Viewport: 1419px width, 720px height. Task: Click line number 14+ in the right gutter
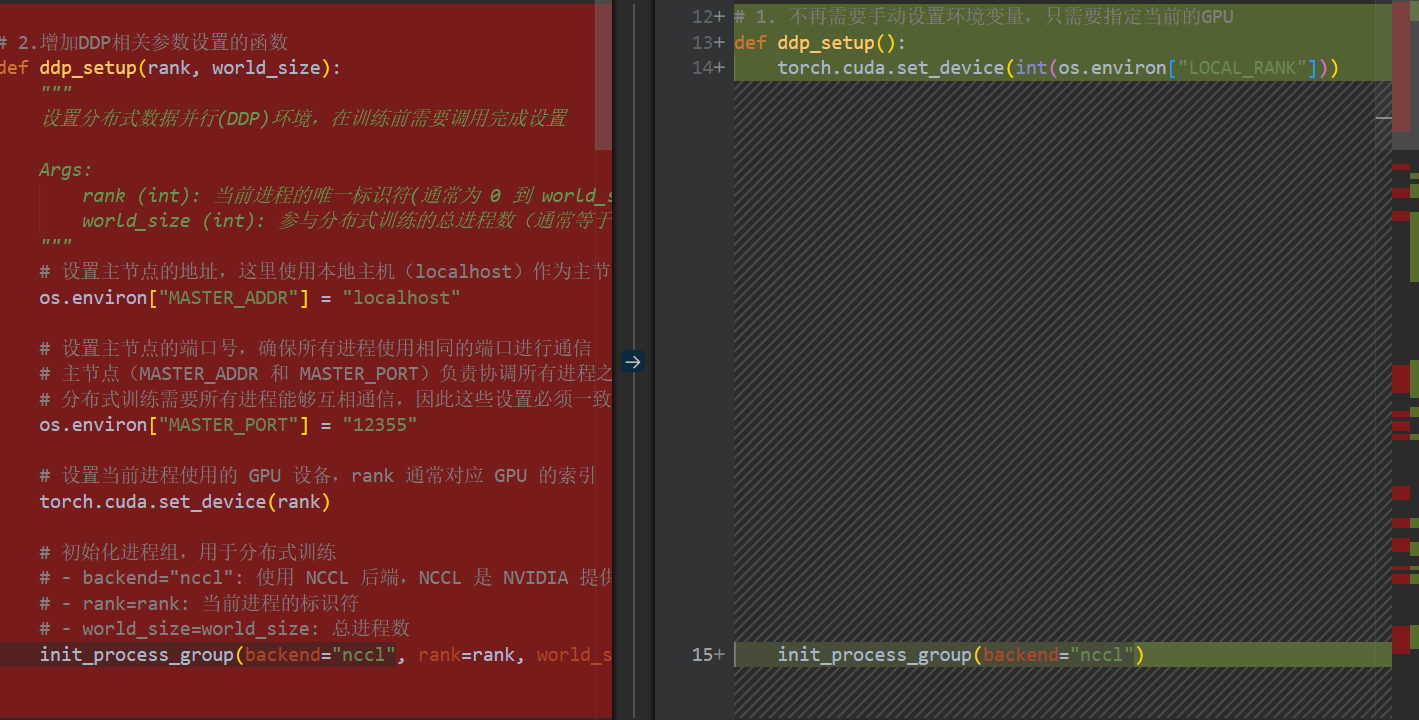pos(707,68)
